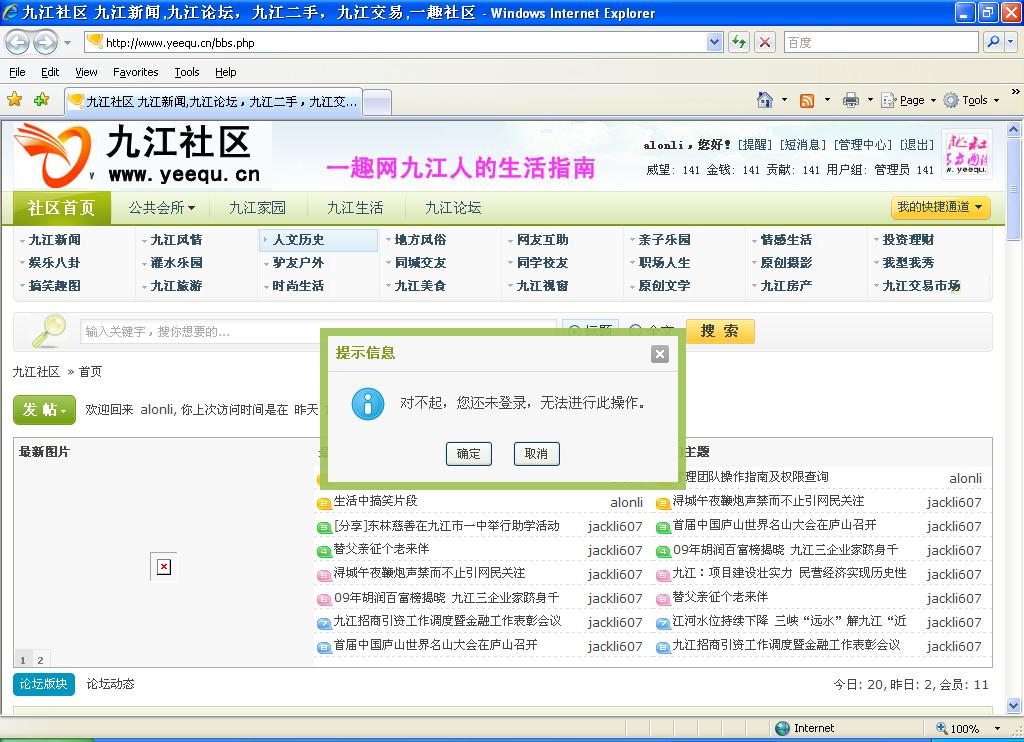Switch to the 九江论坛 nav tab
Image resolution: width=1024 pixels, height=742 pixels.
coord(453,208)
